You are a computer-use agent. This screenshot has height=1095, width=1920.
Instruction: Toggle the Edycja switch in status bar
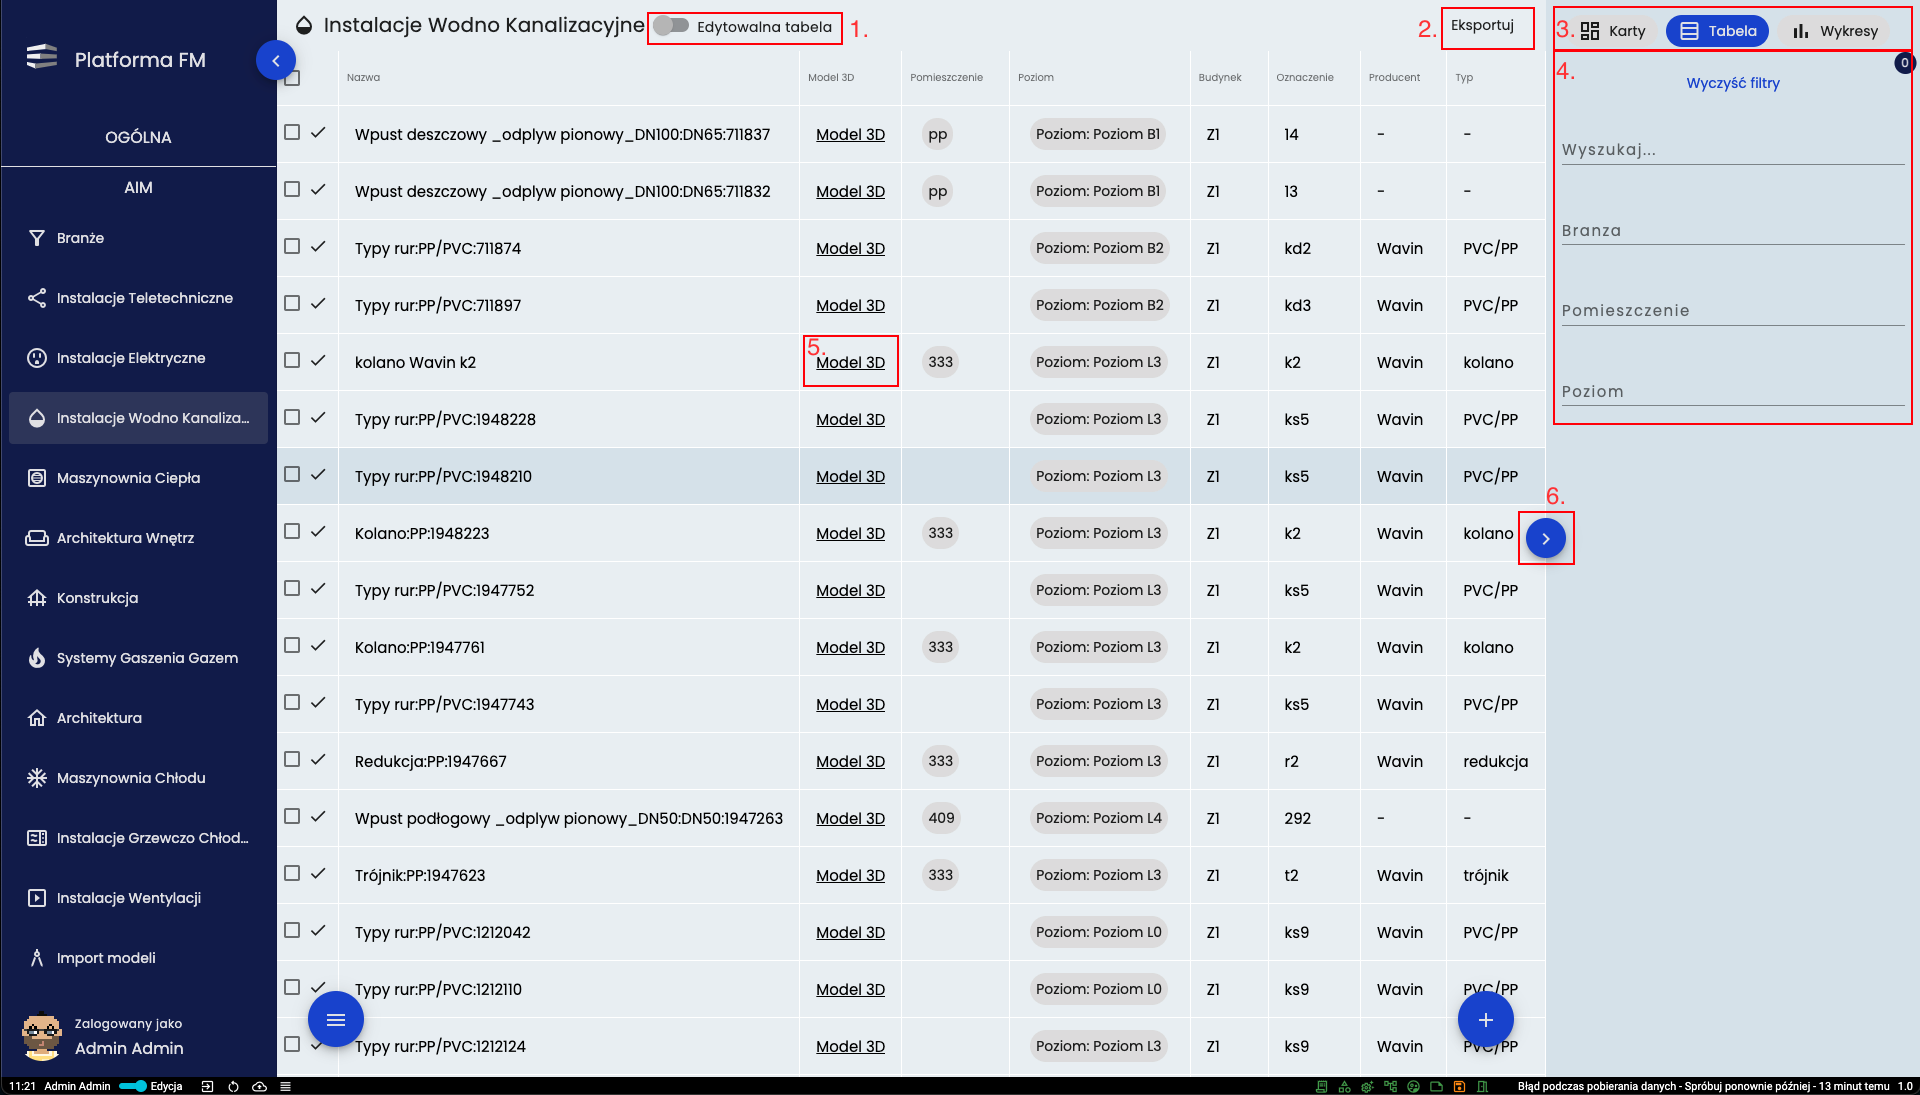pos(133,1086)
